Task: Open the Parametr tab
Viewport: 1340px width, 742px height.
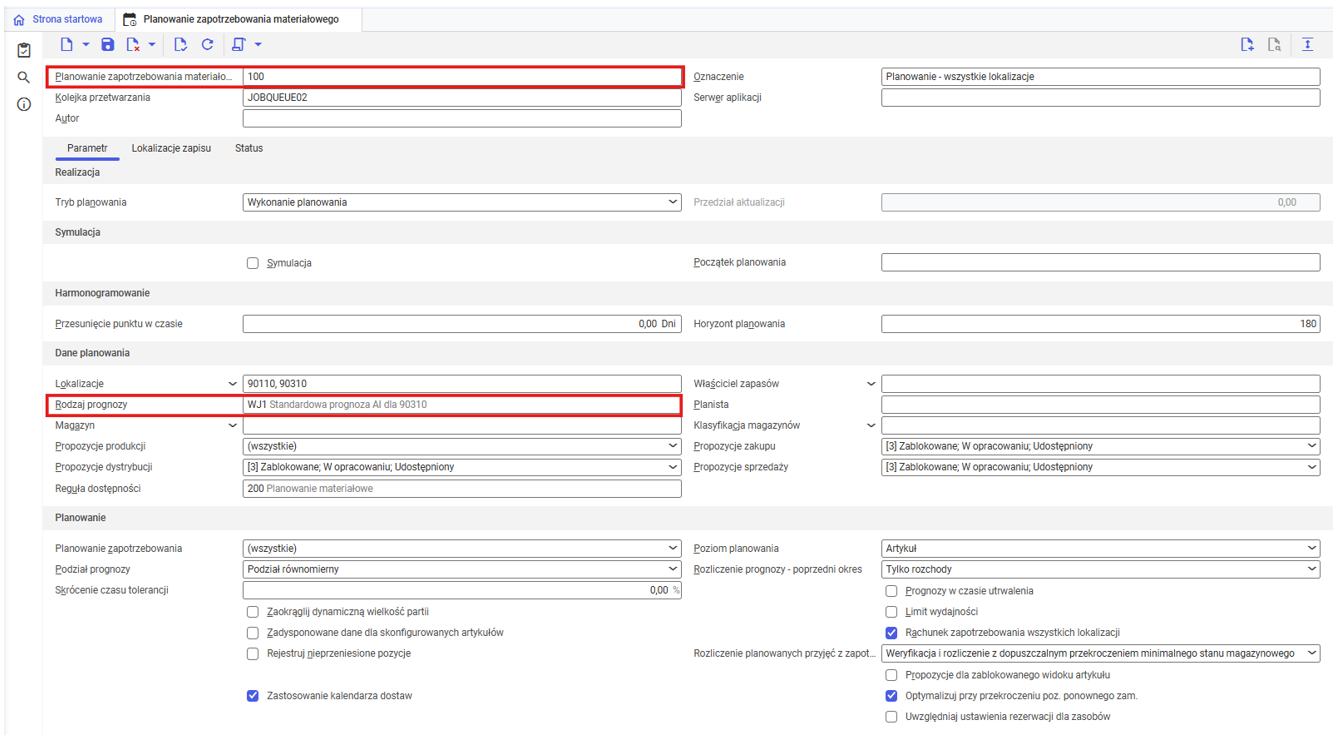Action: (87, 148)
